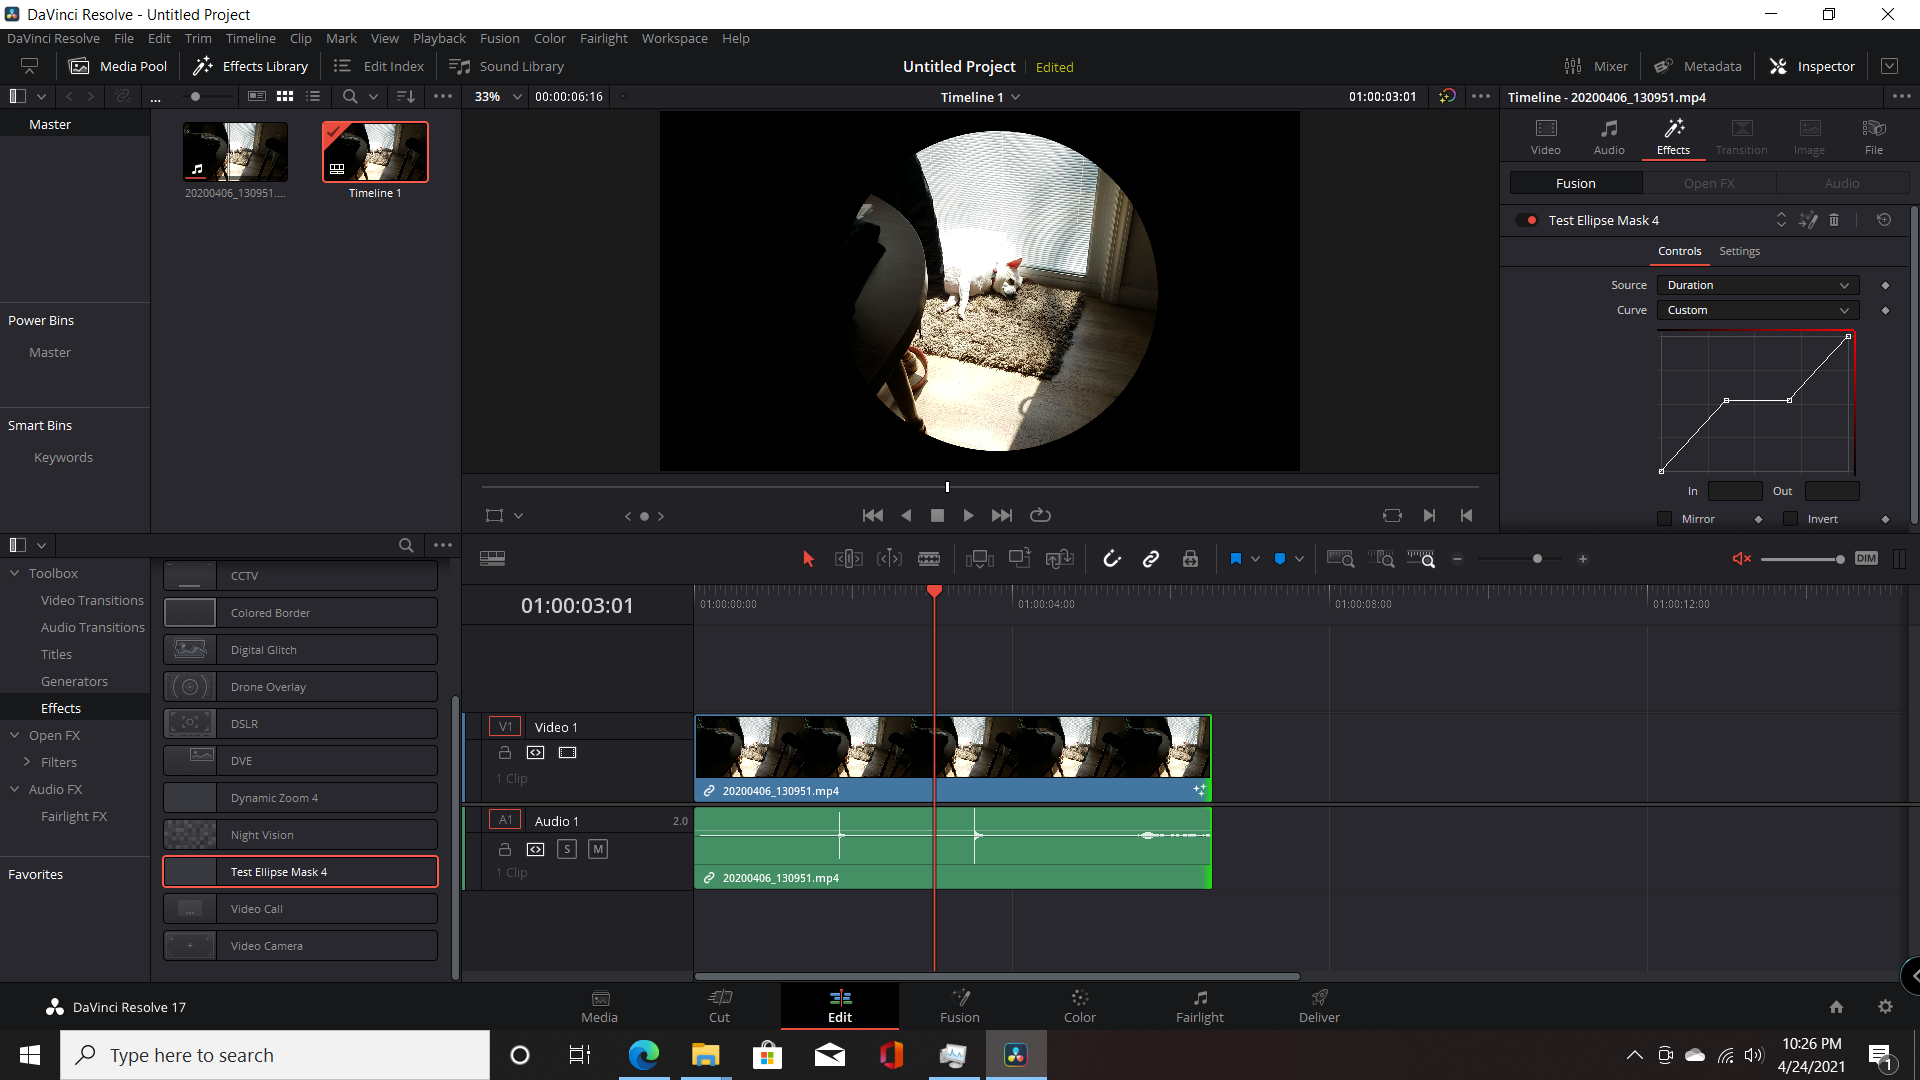Click the Overwrite Clip icon

(x=1019, y=559)
